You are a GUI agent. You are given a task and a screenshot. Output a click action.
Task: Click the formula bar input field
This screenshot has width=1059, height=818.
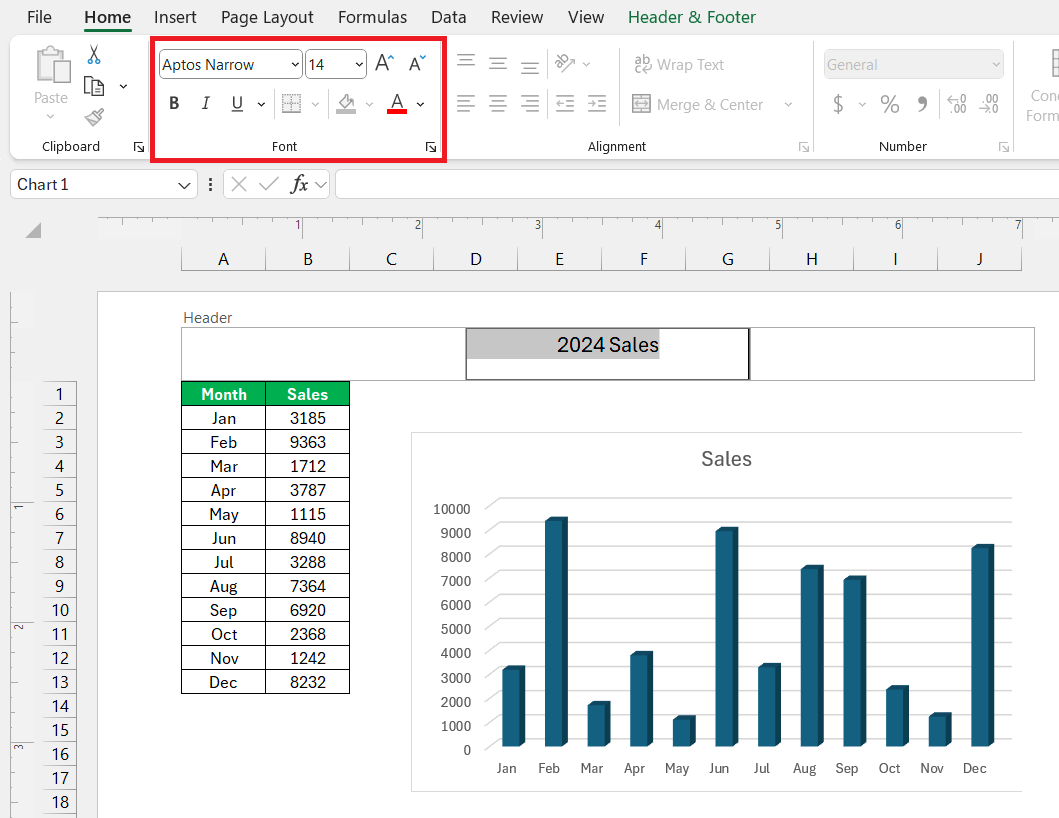tap(697, 184)
